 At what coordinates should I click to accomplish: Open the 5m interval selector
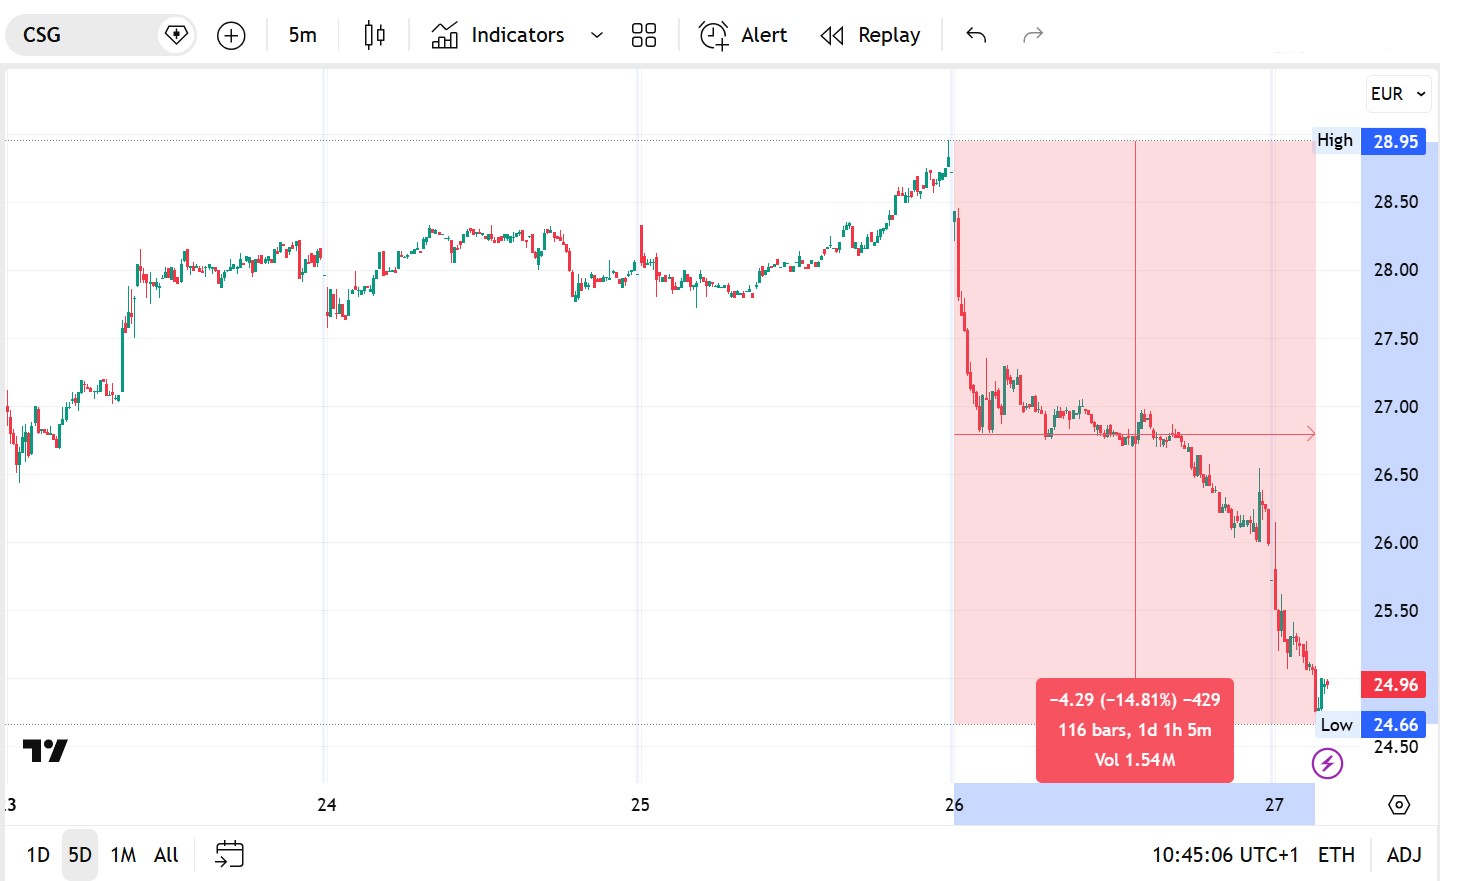(x=302, y=36)
